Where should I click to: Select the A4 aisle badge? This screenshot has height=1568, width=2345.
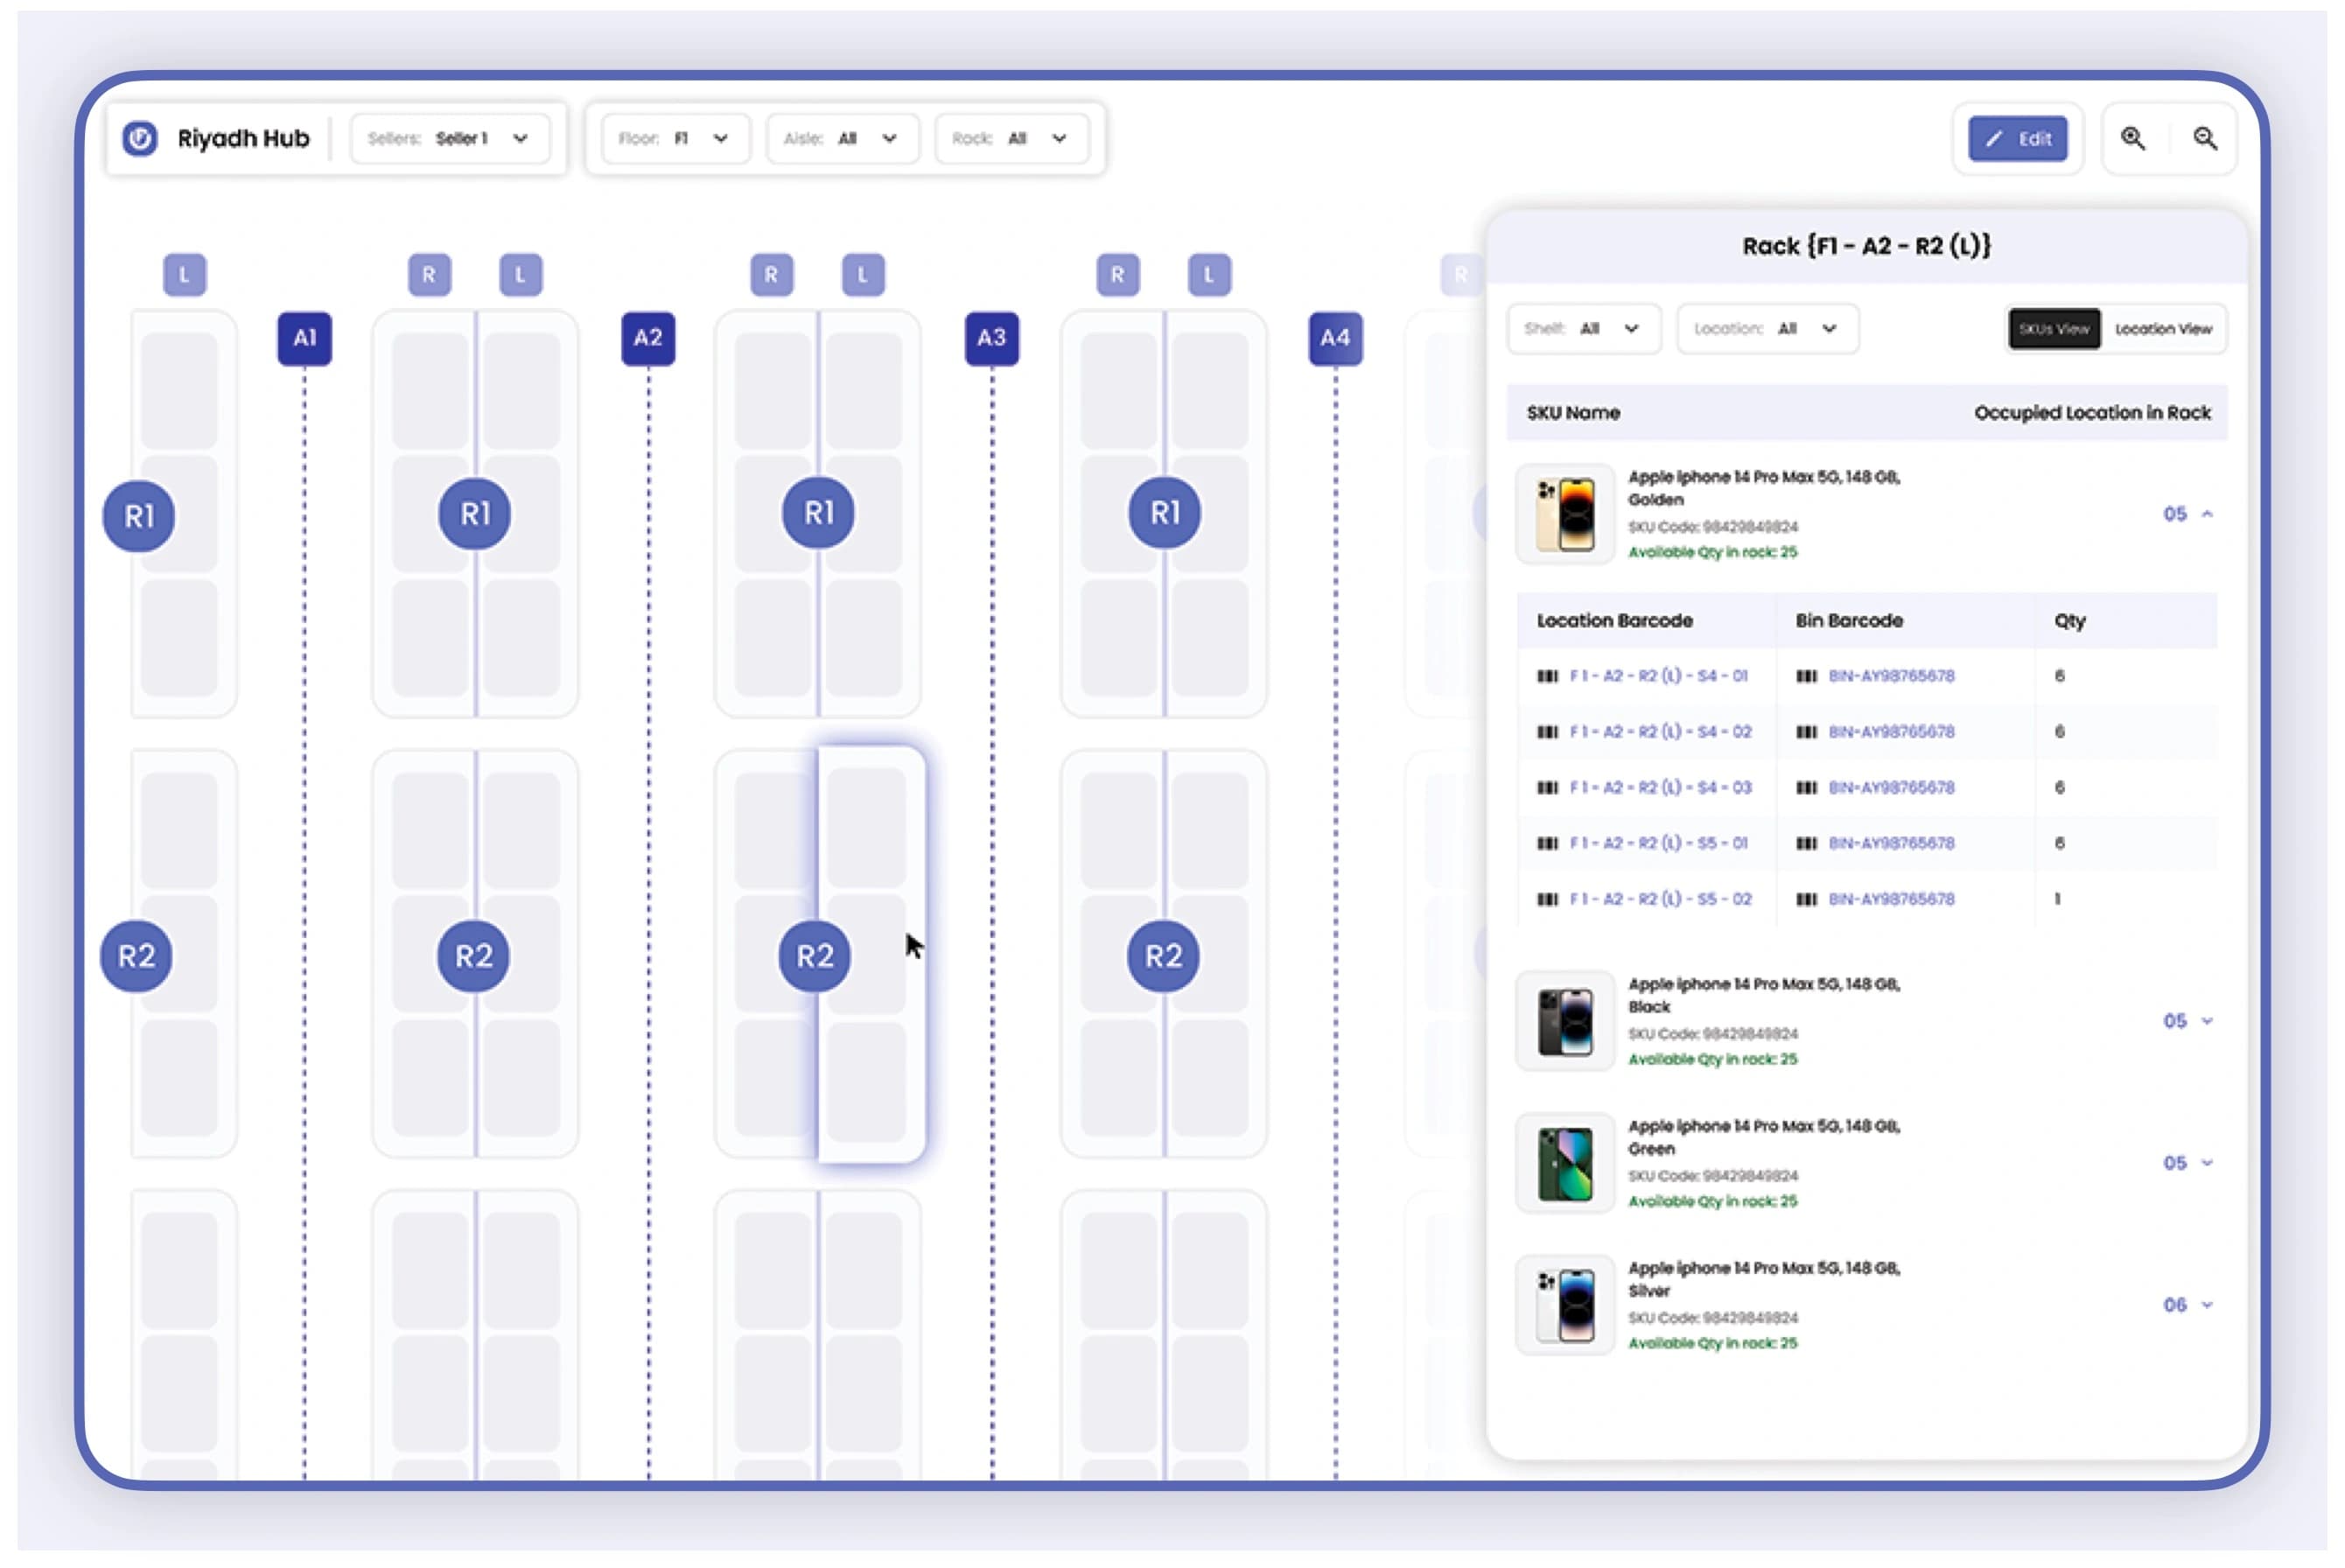coord(1336,338)
